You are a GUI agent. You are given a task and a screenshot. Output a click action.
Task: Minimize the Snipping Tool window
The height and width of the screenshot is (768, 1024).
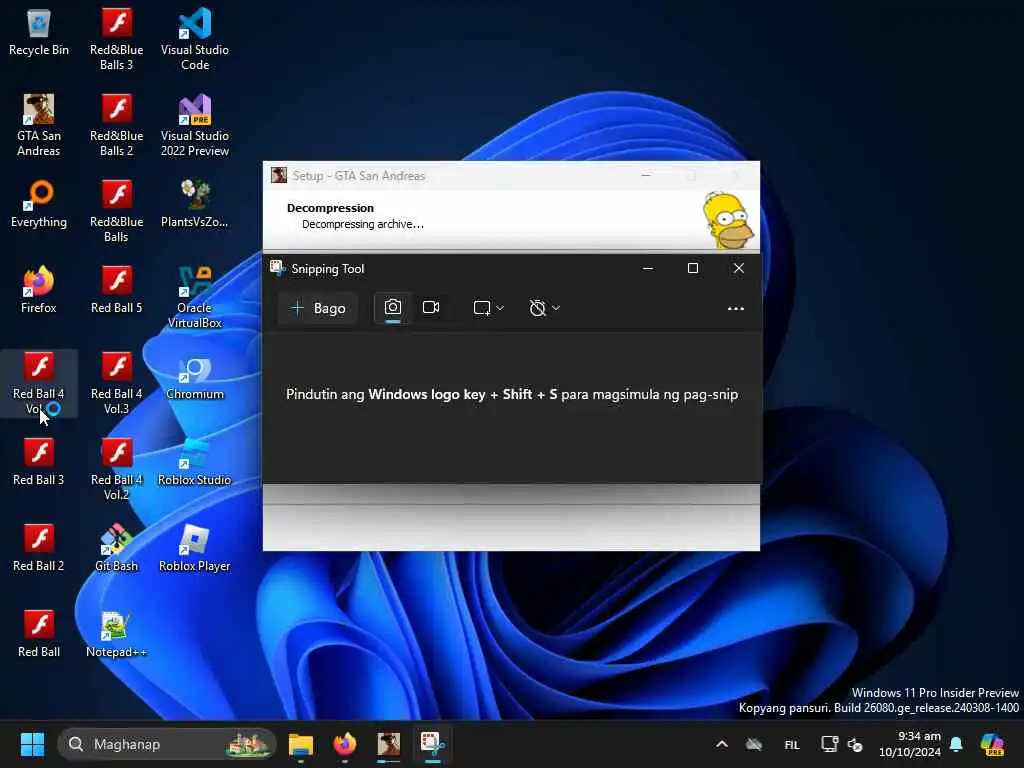click(x=648, y=268)
